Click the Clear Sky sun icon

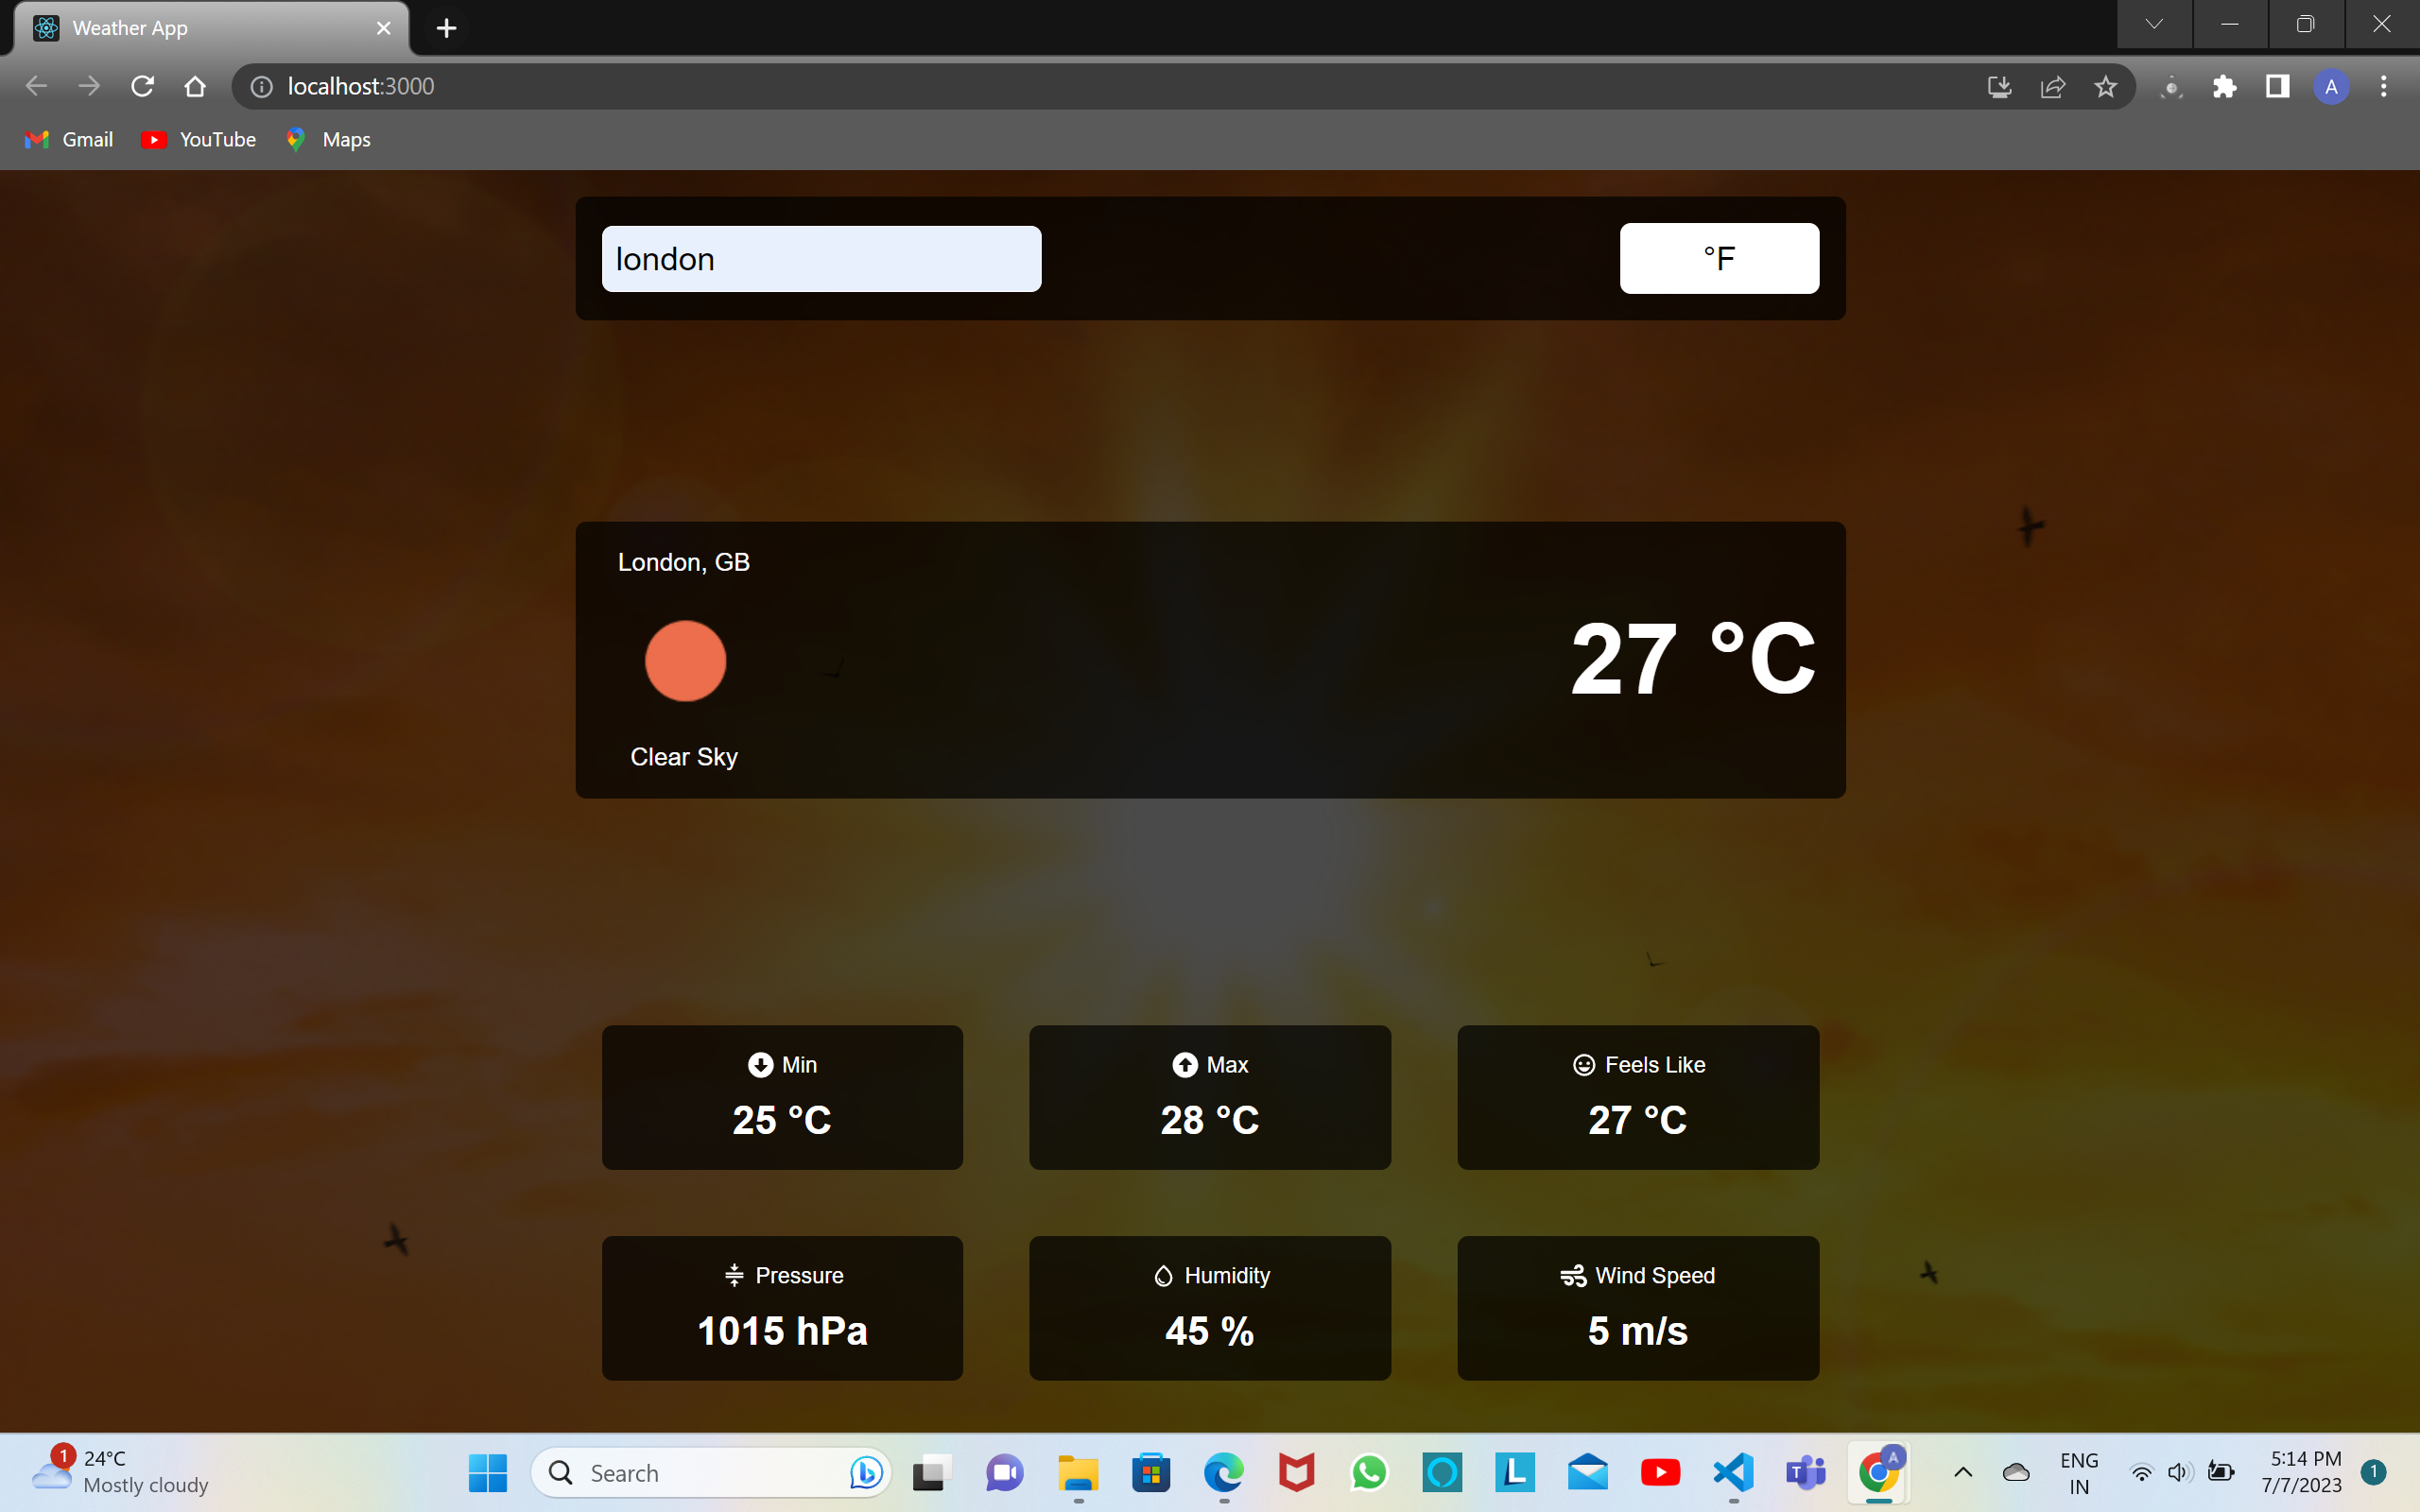pyautogui.click(x=684, y=660)
